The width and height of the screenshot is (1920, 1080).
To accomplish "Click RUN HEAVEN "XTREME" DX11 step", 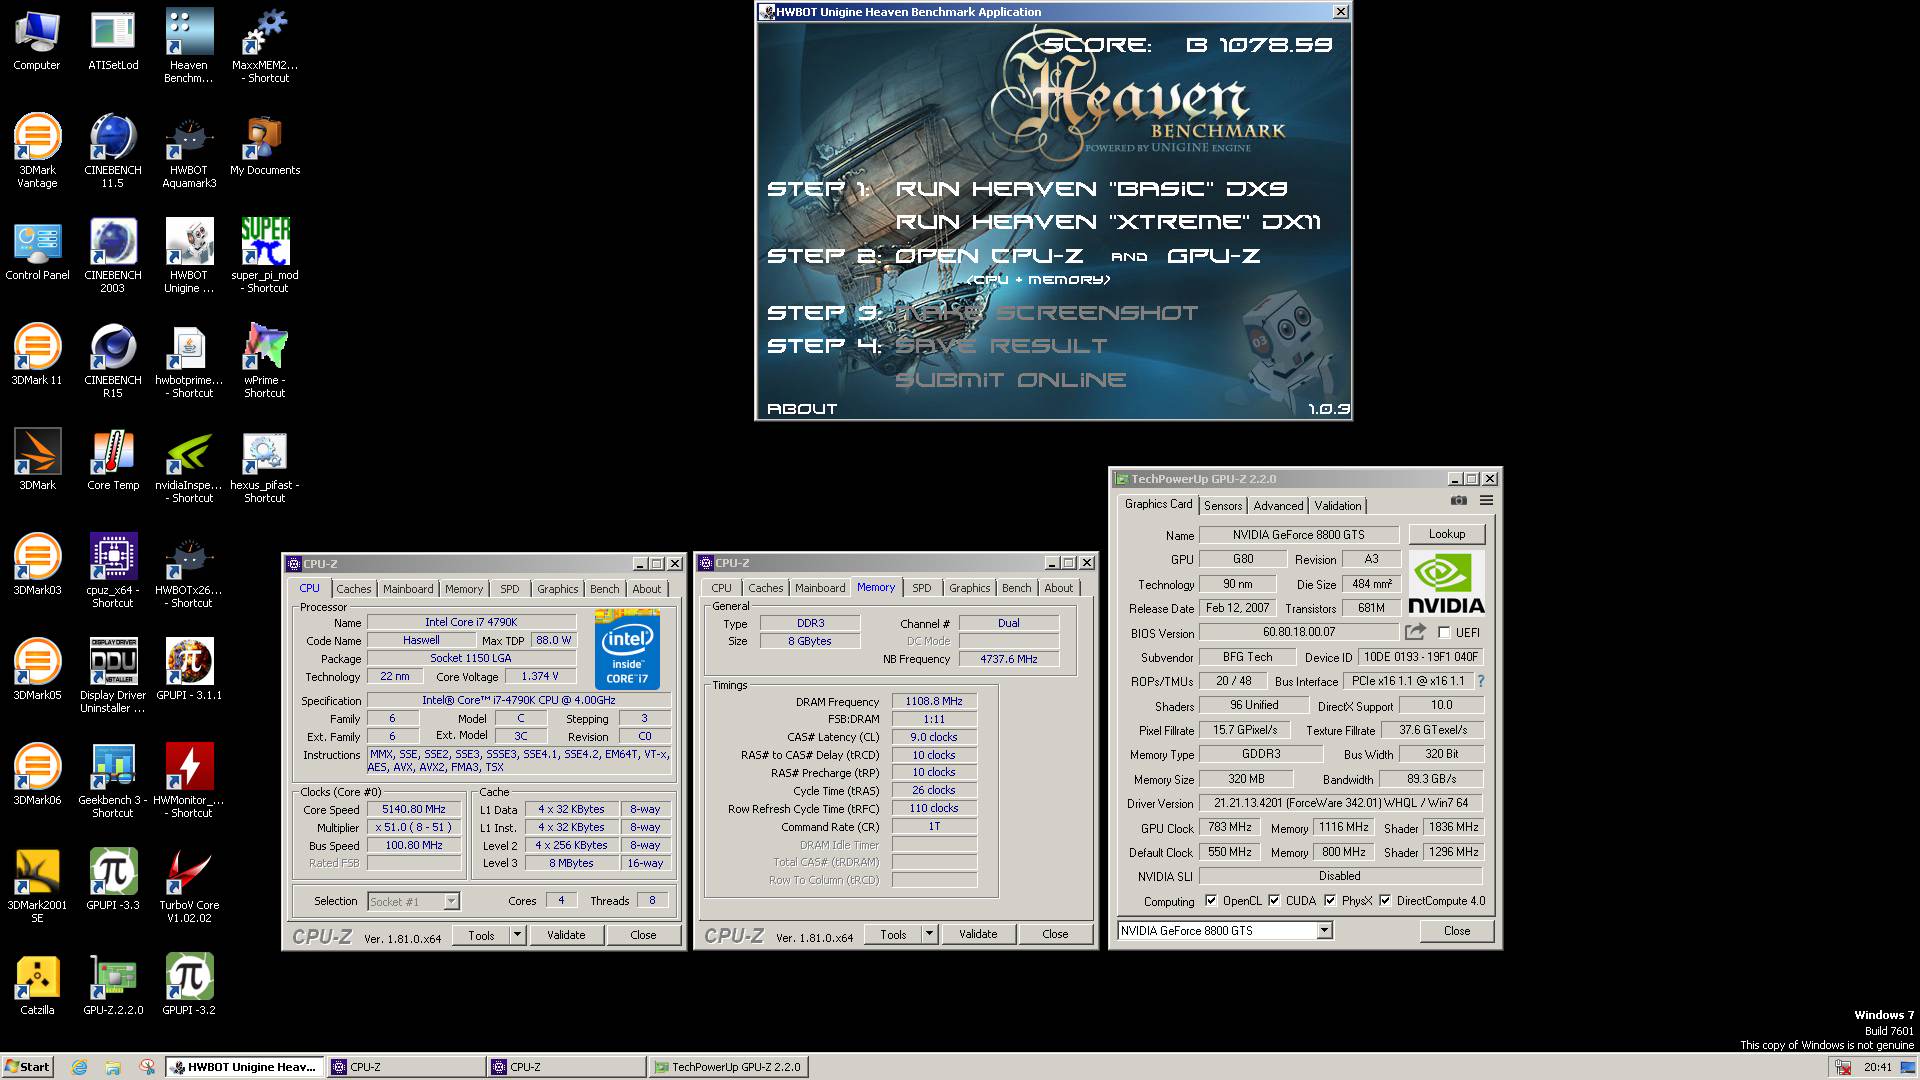I will pos(1109,222).
